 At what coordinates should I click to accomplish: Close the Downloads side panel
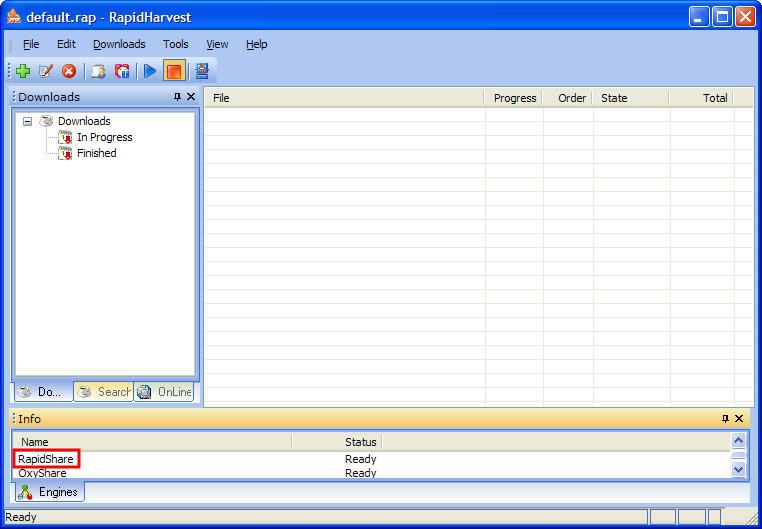[x=191, y=97]
